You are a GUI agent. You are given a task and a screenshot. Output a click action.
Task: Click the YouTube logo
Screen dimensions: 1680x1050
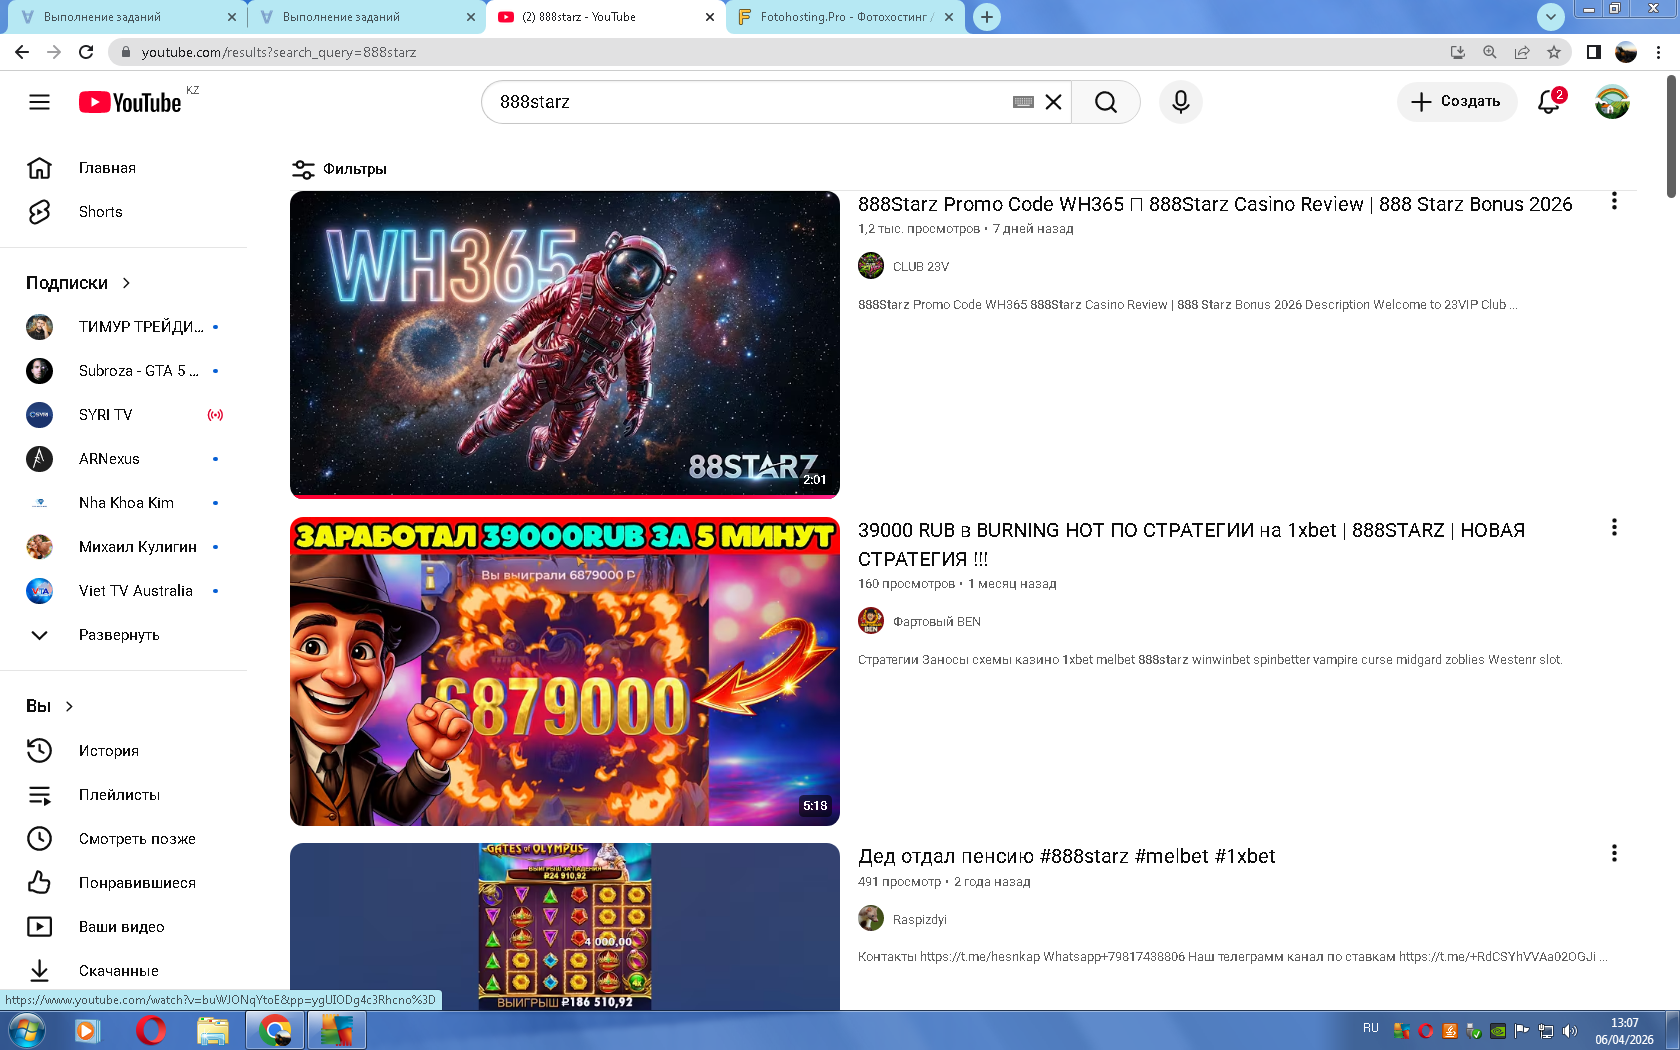[x=131, y=102]
